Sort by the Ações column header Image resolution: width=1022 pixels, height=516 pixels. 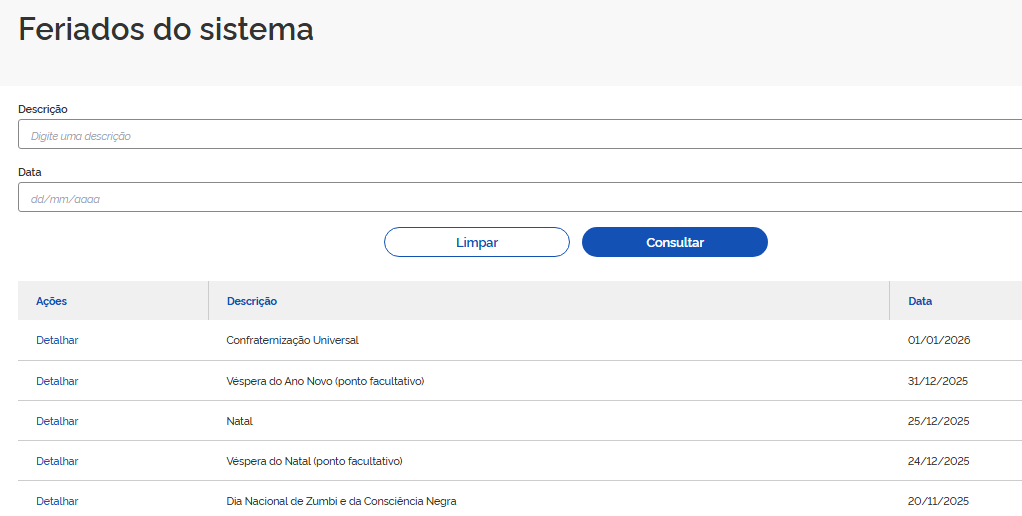click(x=52, y=301)
